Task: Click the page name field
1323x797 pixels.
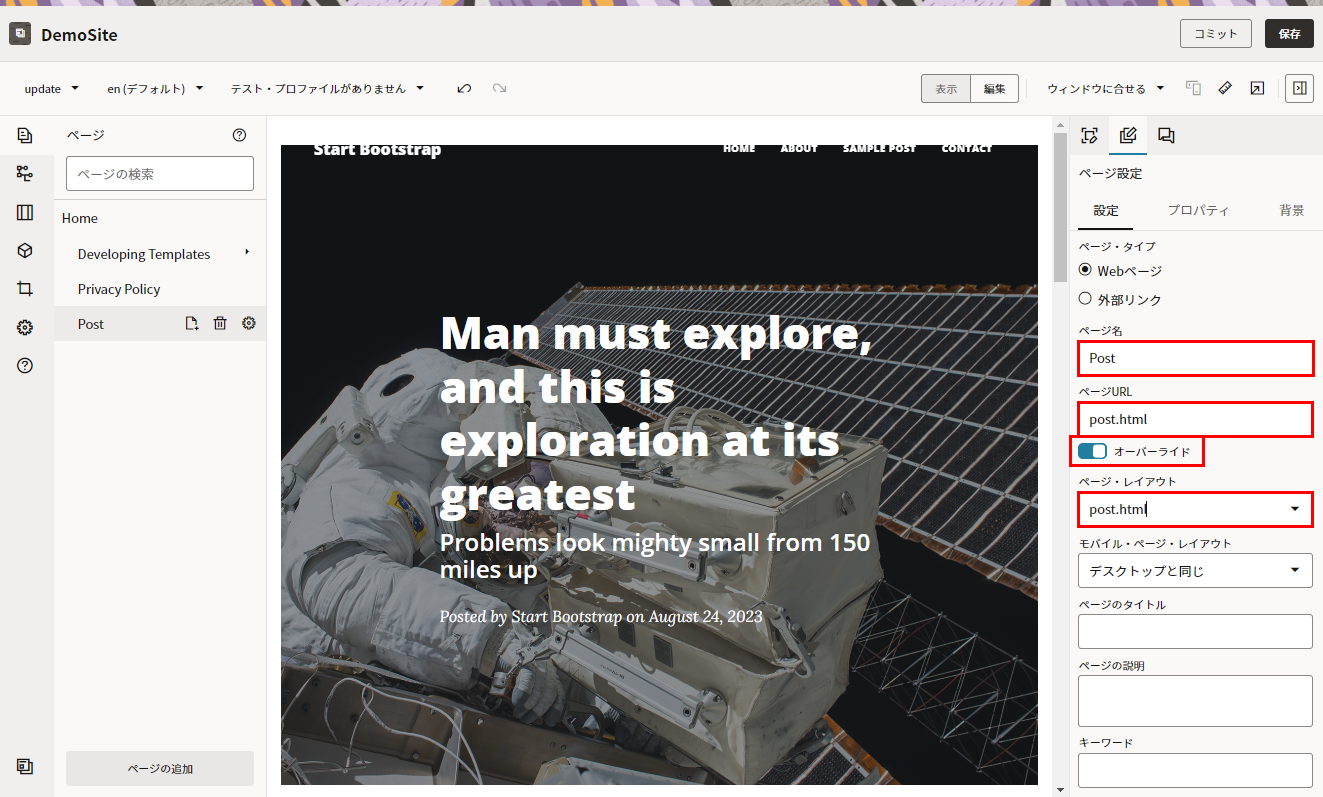Action: (x=1195, y=358)
